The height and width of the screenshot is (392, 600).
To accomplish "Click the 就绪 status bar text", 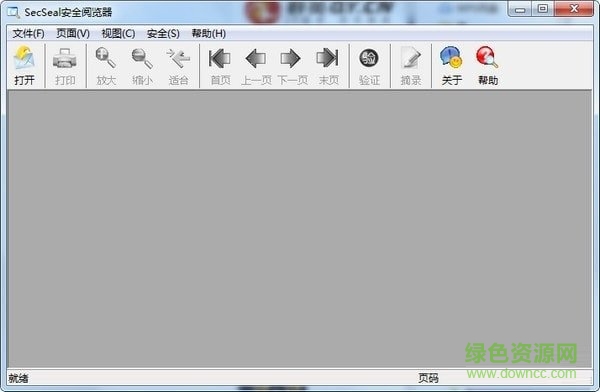I will pos(18,378).
